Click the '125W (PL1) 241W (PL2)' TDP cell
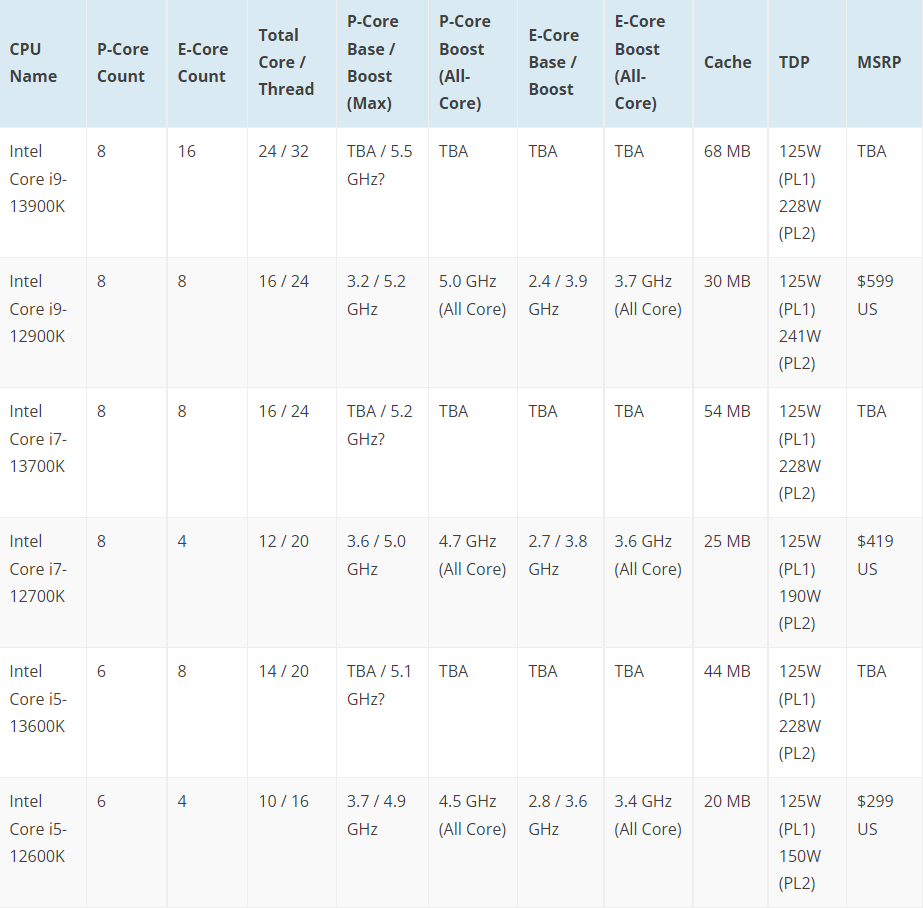 (x=800, y=322)
